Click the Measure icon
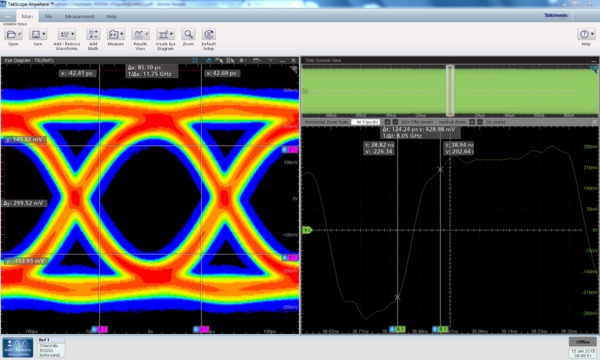 pos(113,34)
